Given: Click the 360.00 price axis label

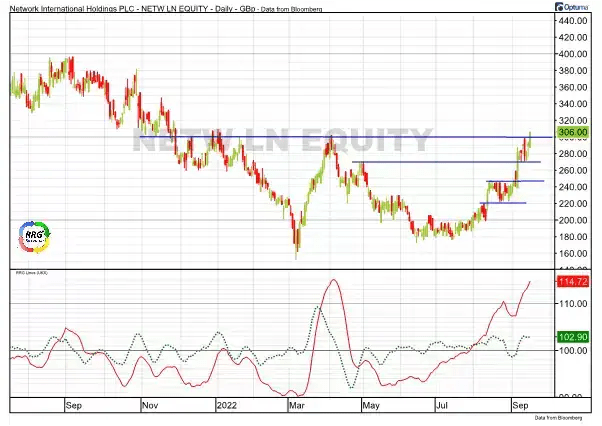Looking at the screenshot, I should 573,88.
